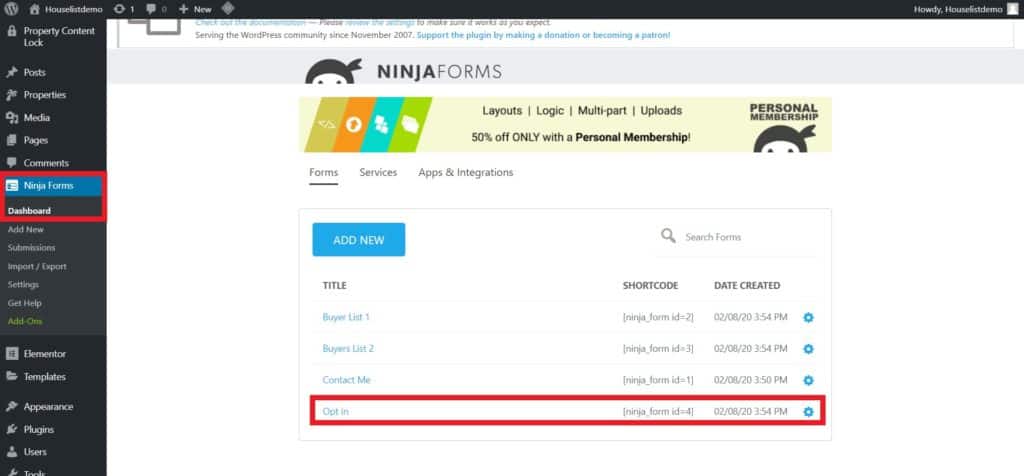Click the Users sidebar icon
1024x476 pixels.
(12, 452)
